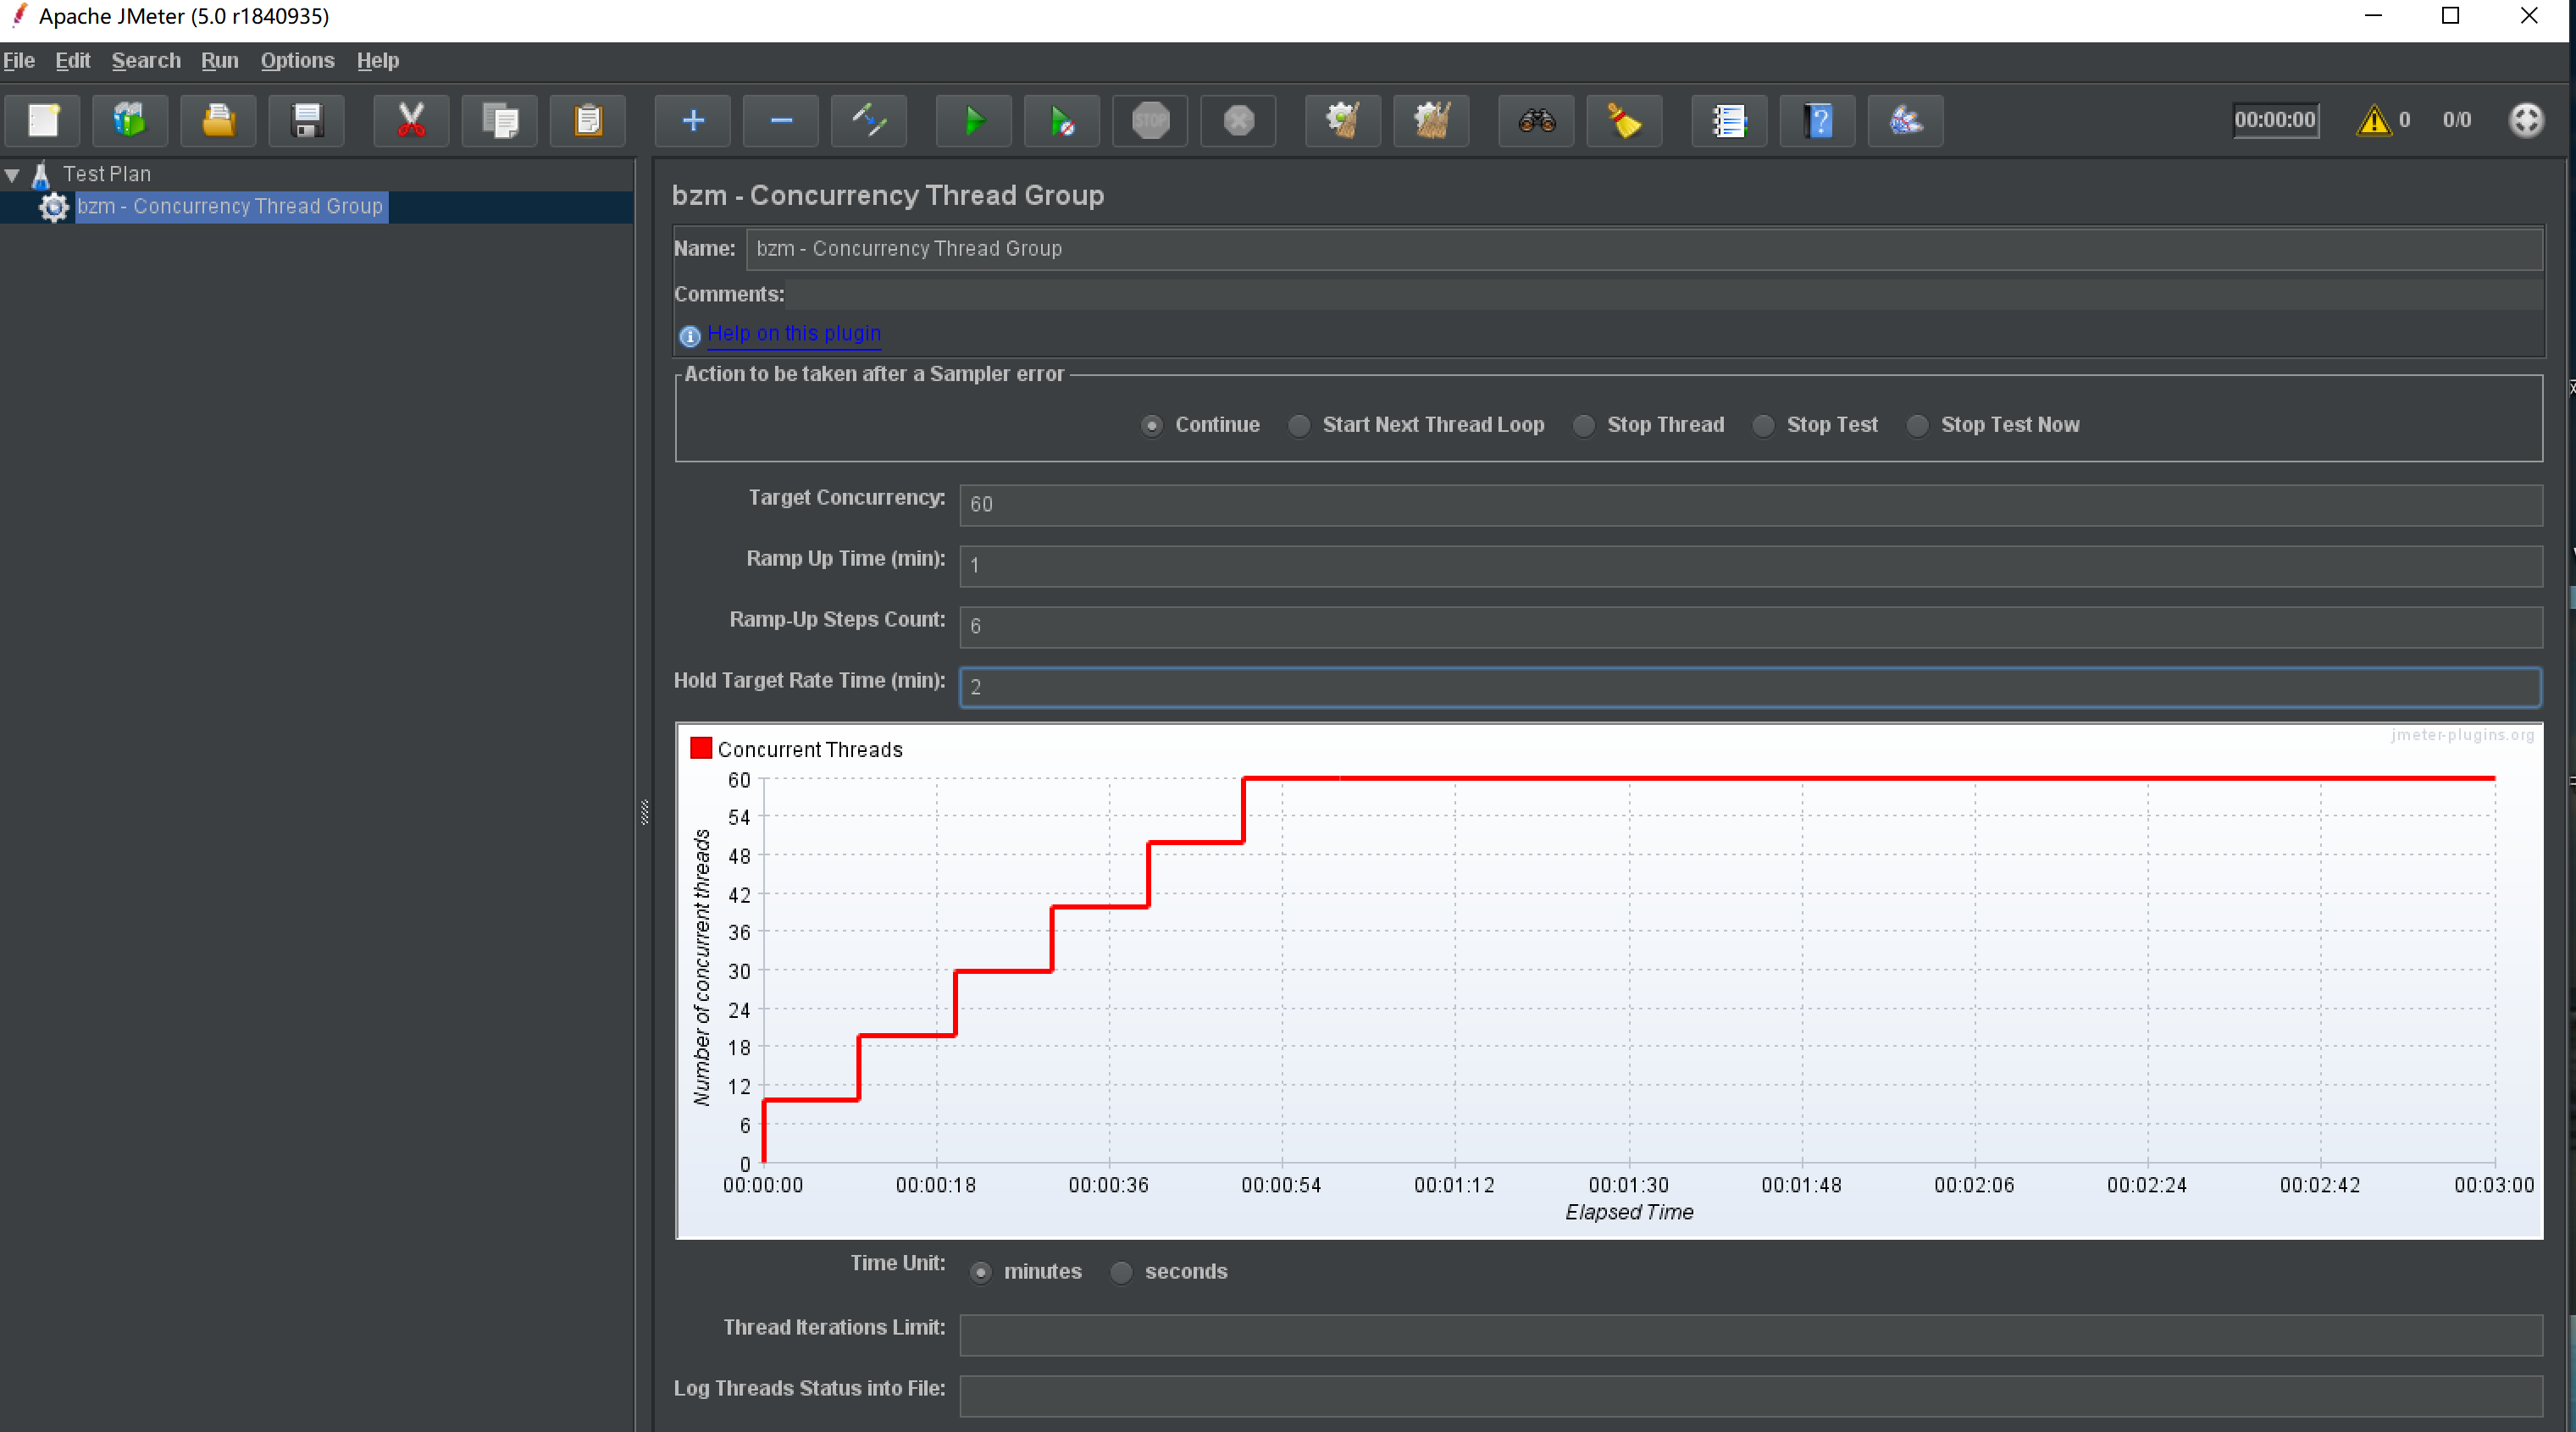Open the Options menu
Viewport: 2576px width, 1432px height.
click(x=297, y=61)
